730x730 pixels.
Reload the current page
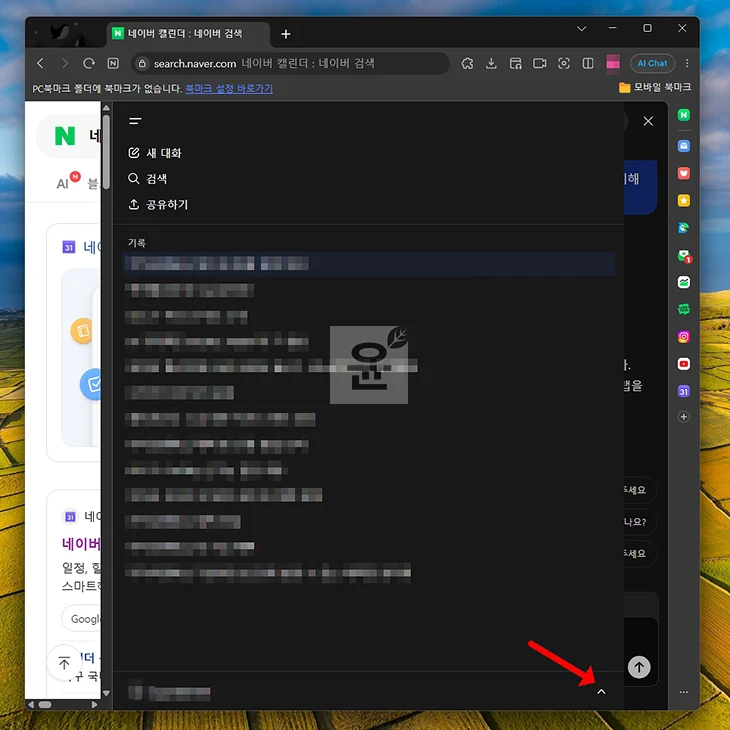pos(88,63)
